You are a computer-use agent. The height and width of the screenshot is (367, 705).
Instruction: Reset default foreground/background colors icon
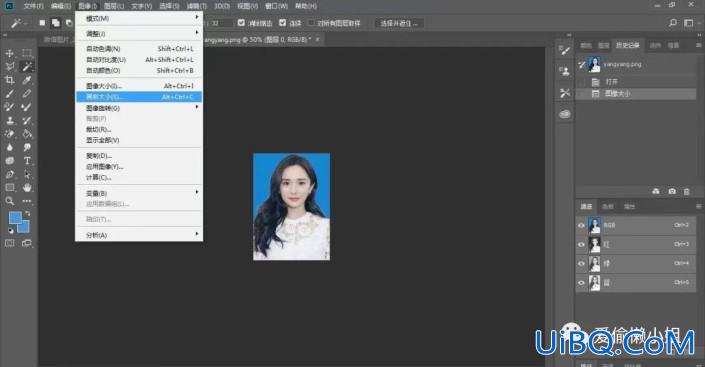(x=11, y=231)
